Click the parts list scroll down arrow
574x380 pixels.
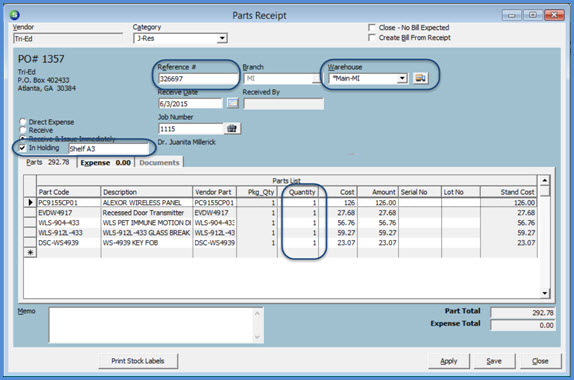coord(545,293)
